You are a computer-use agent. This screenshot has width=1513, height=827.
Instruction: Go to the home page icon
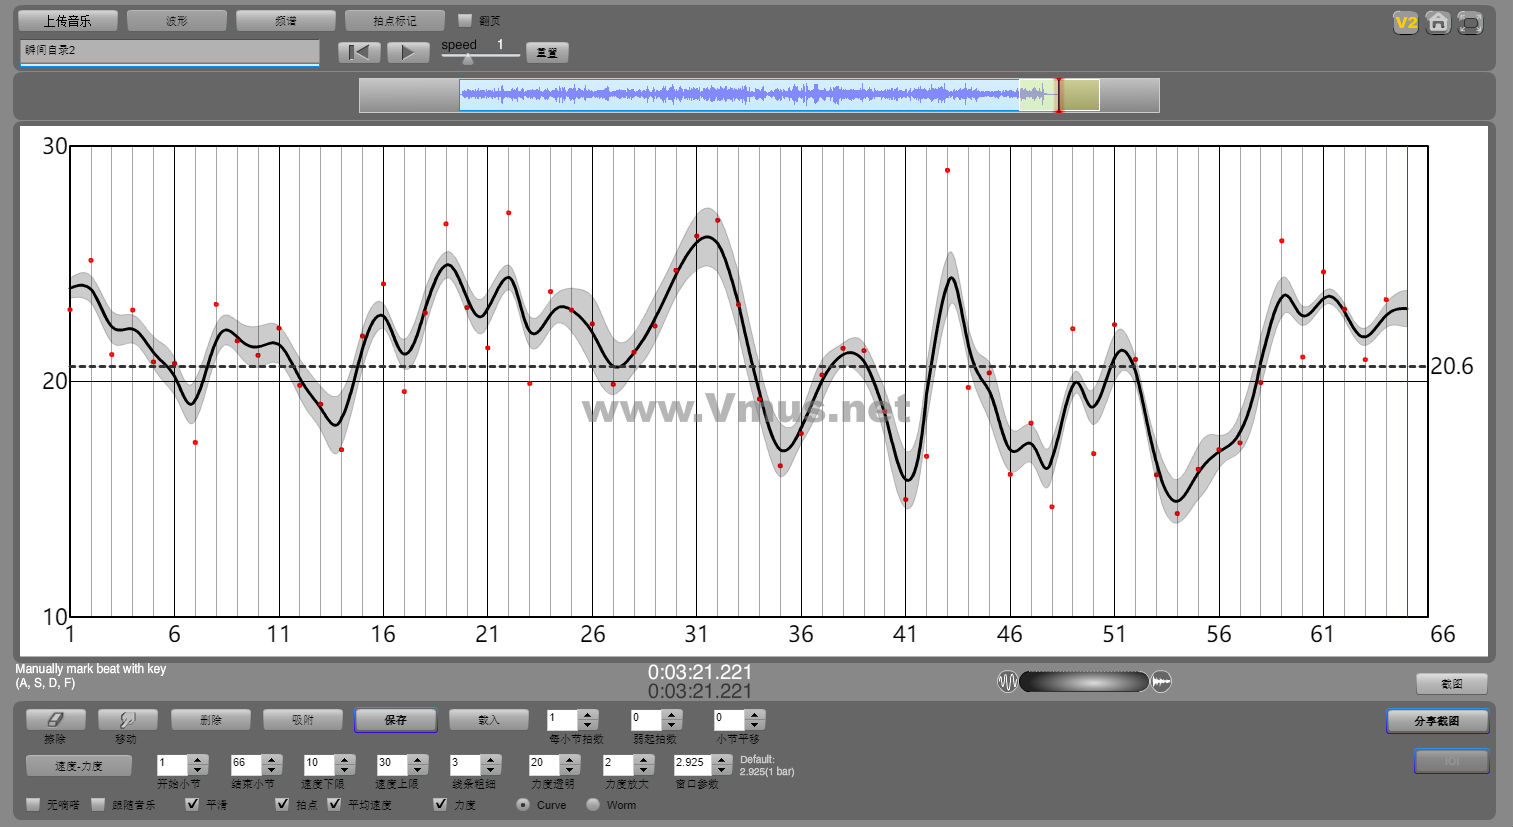point(1438,22)
